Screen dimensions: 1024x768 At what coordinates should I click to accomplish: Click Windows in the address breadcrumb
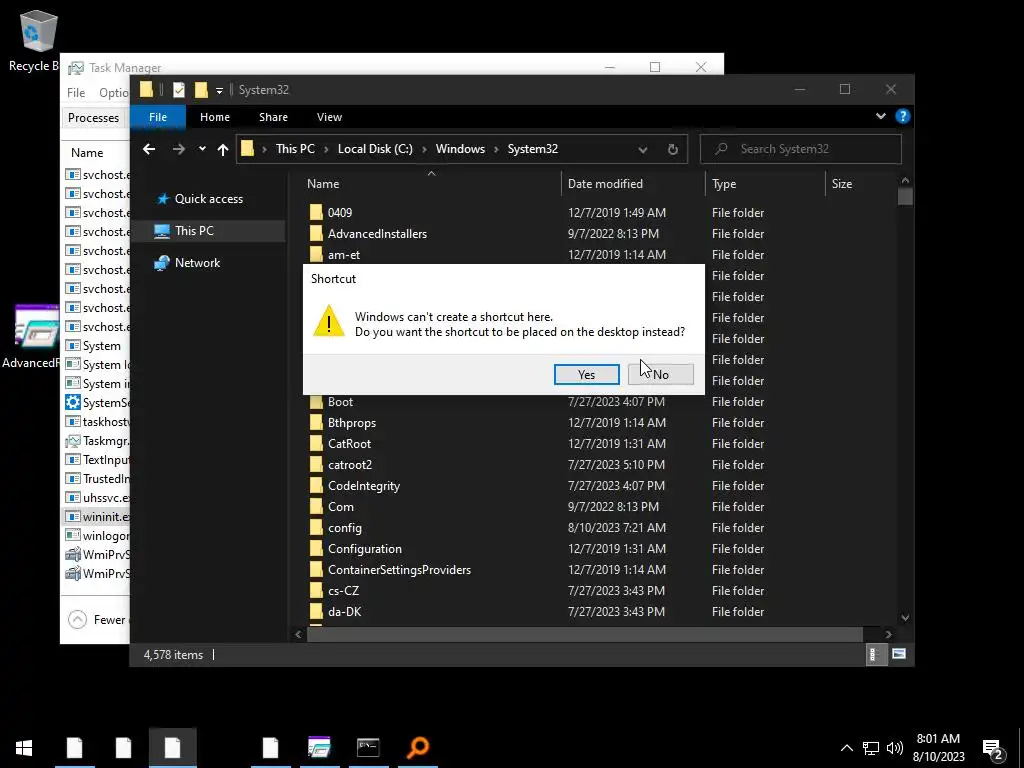pyautogui.click(x=460, y=149)
